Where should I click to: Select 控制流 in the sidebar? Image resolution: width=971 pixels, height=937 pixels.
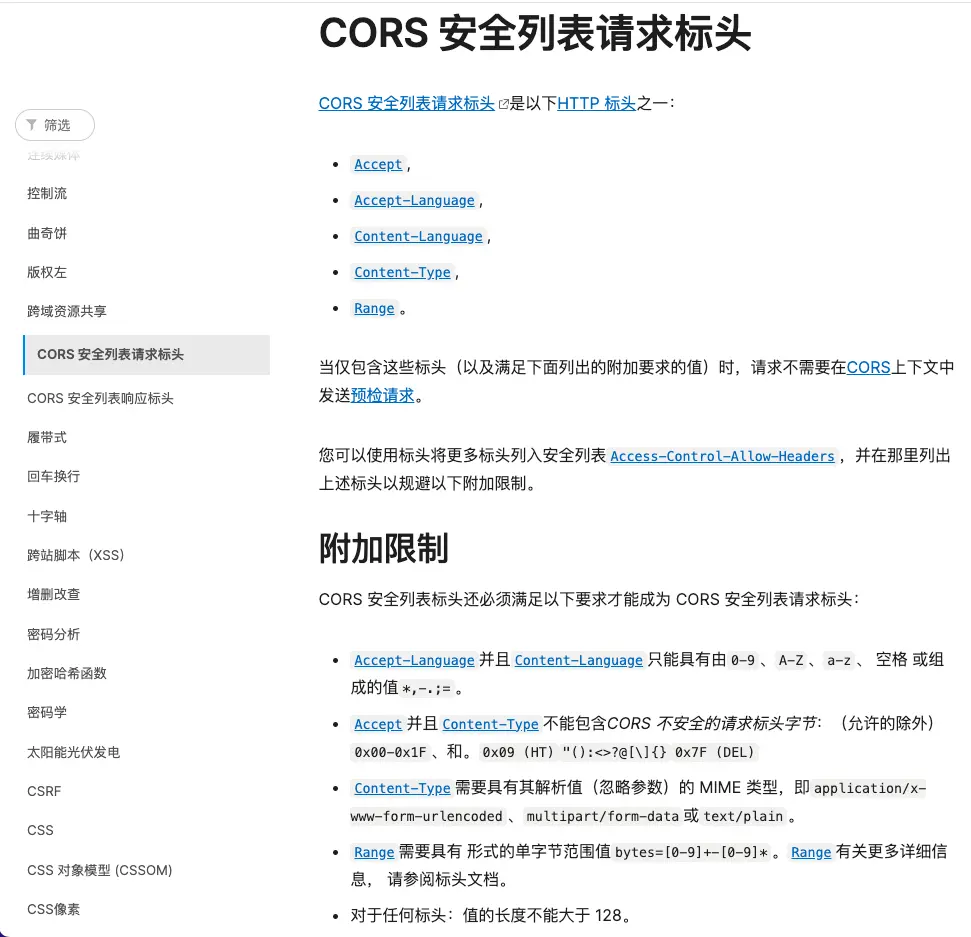coord(47,193)
